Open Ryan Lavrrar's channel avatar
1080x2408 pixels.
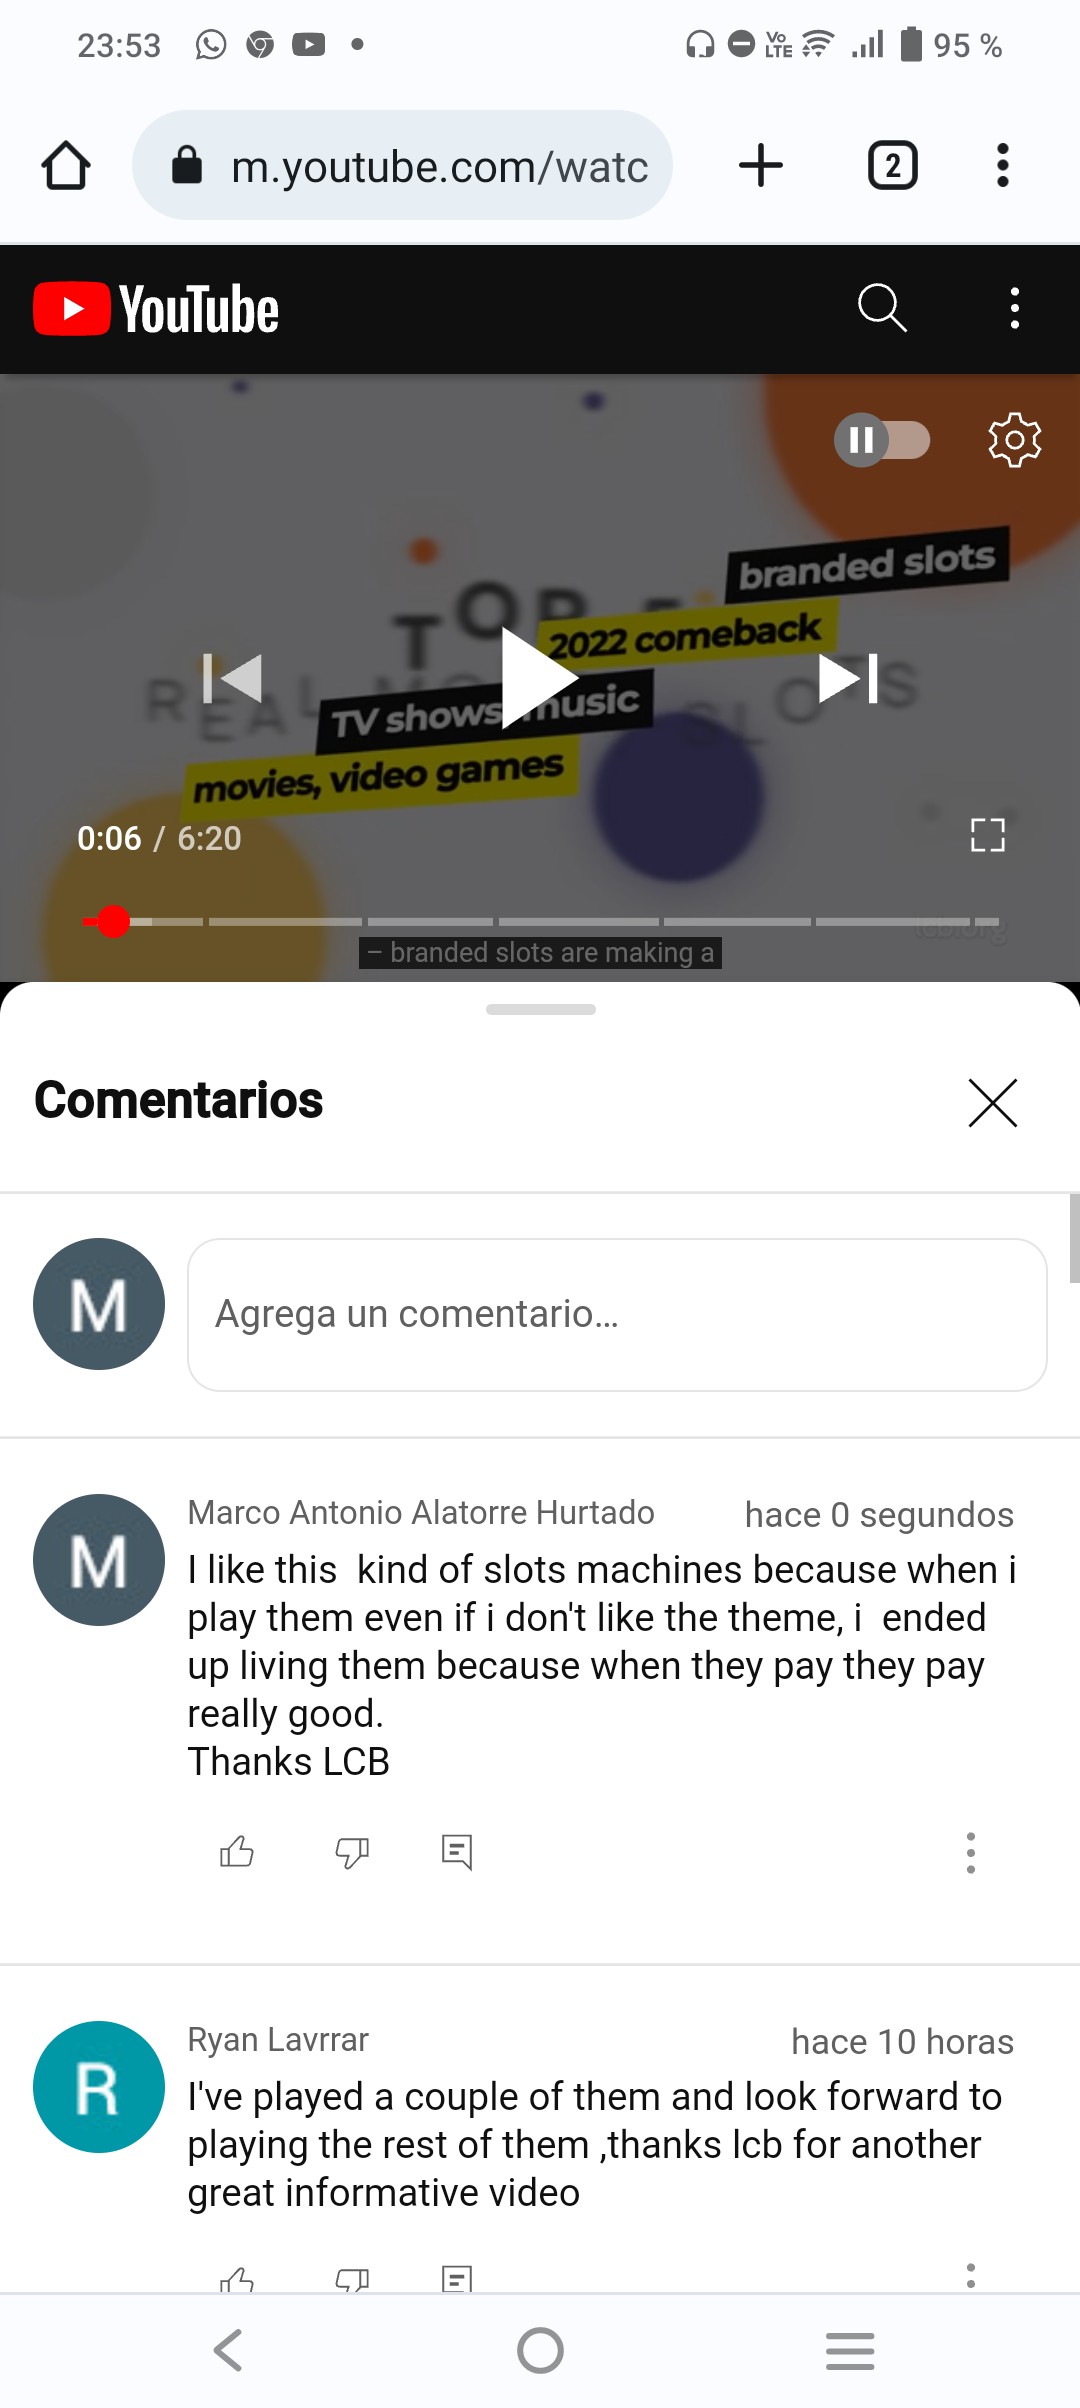(99, 2087)
